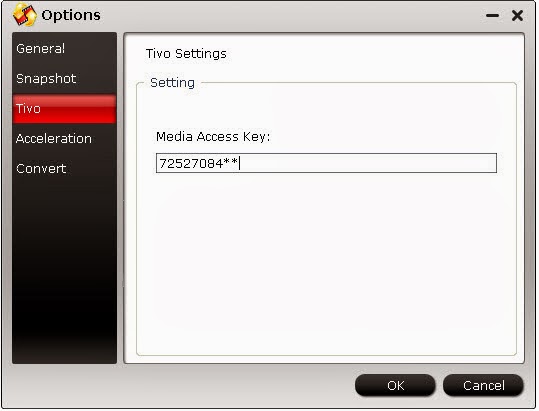Click empty title bar space before minimize
Image resolution: width=539 pixels, height=411 pixels.
292,15
